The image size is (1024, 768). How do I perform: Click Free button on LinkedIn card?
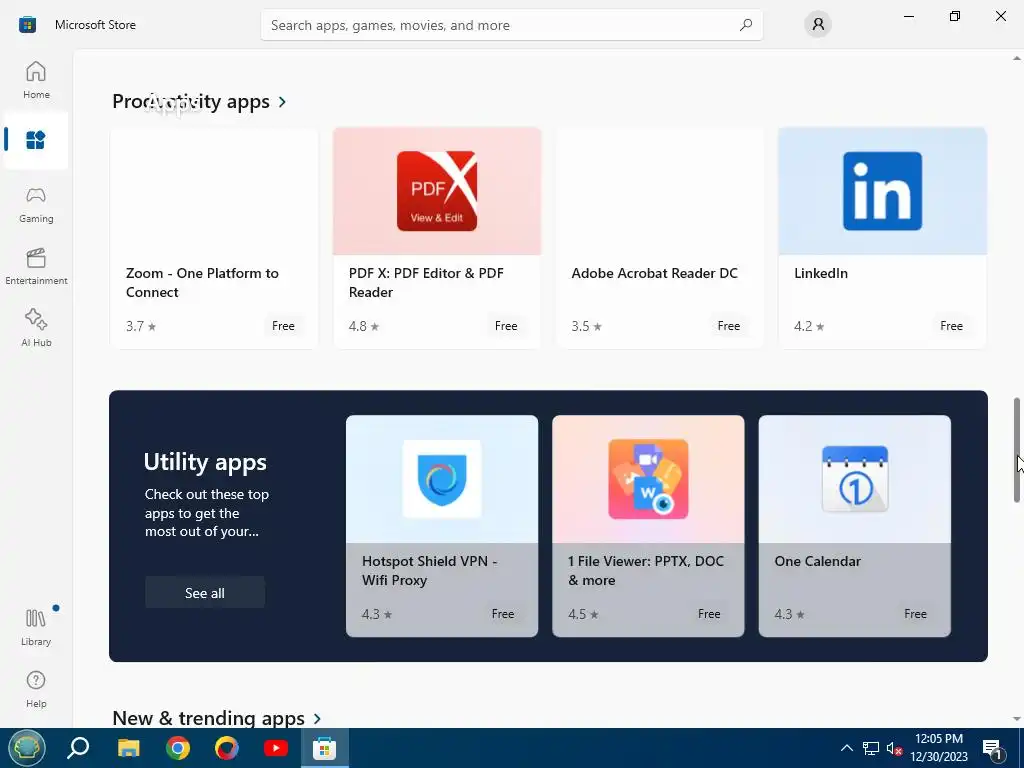pyautogui.click(x=951, y=326)
